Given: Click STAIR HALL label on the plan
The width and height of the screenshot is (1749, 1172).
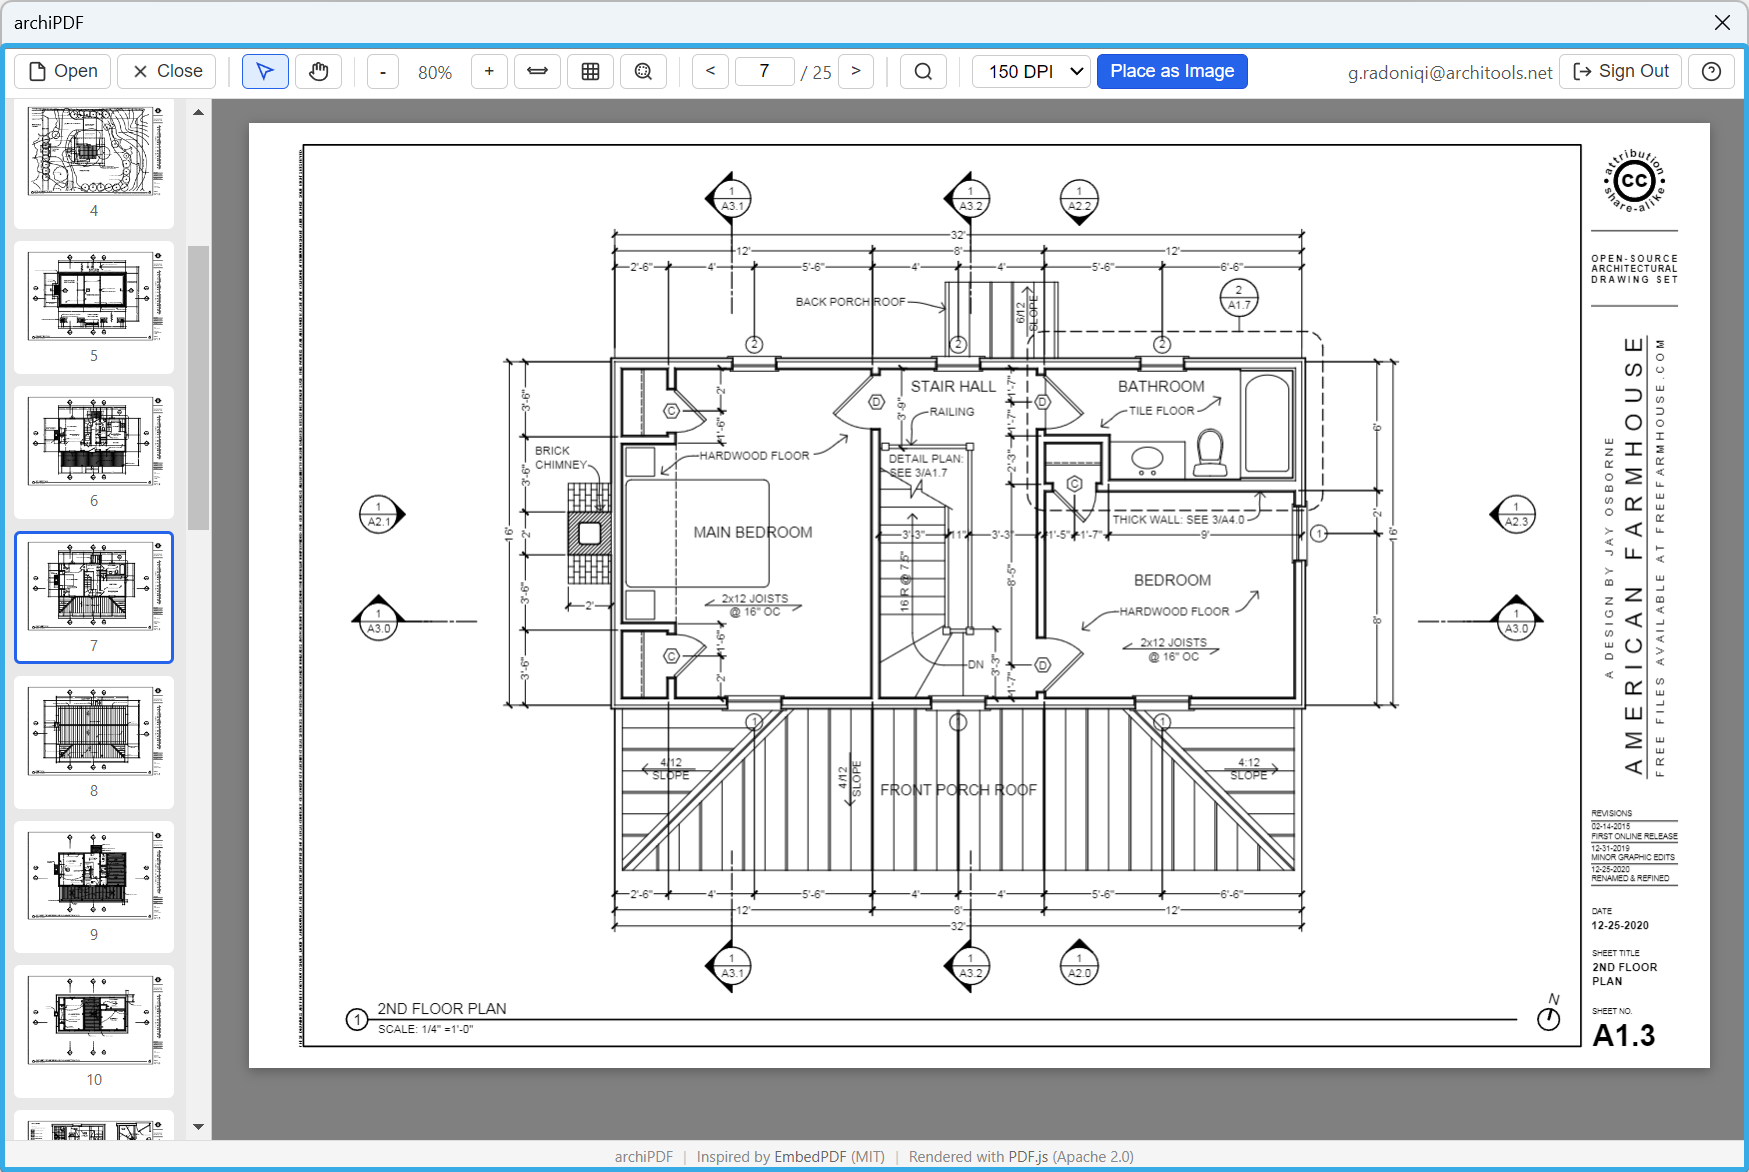Looking at the screenshot, I should tap(953, 386).
